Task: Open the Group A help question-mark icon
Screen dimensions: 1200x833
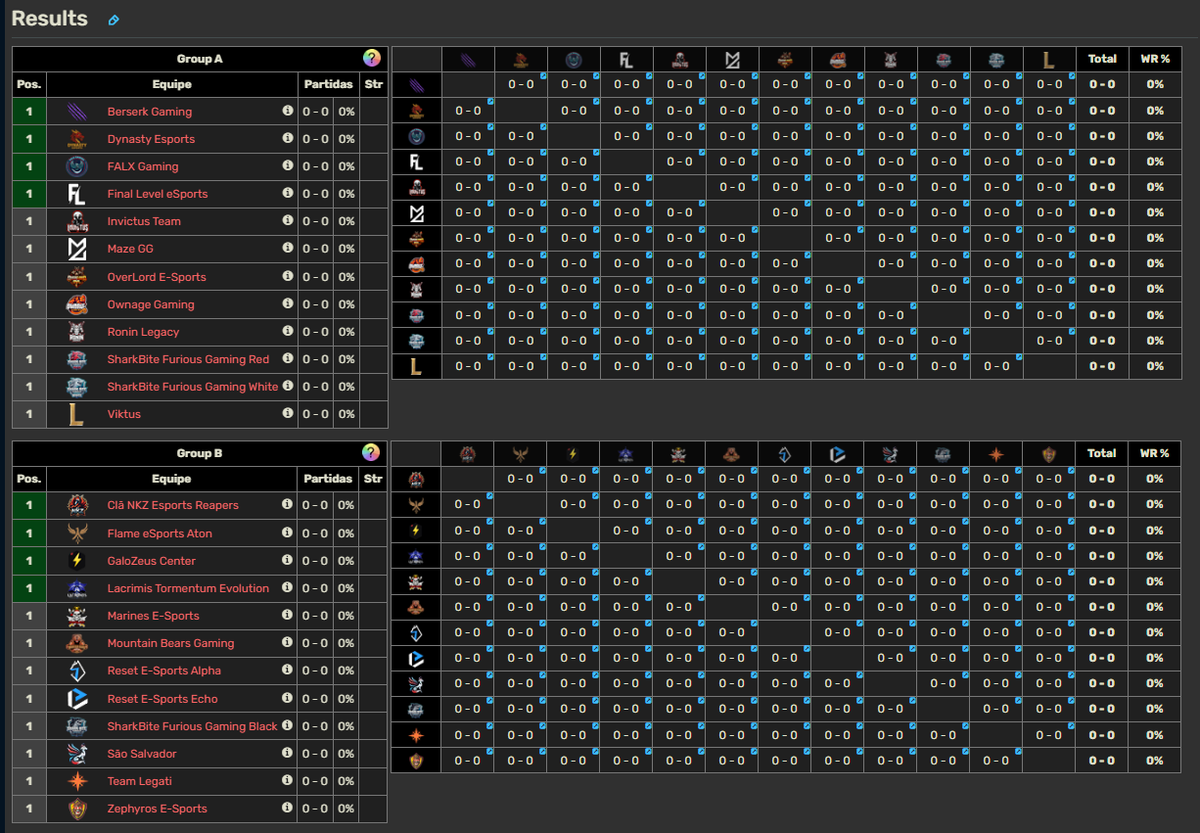Action: pos(371,58)
